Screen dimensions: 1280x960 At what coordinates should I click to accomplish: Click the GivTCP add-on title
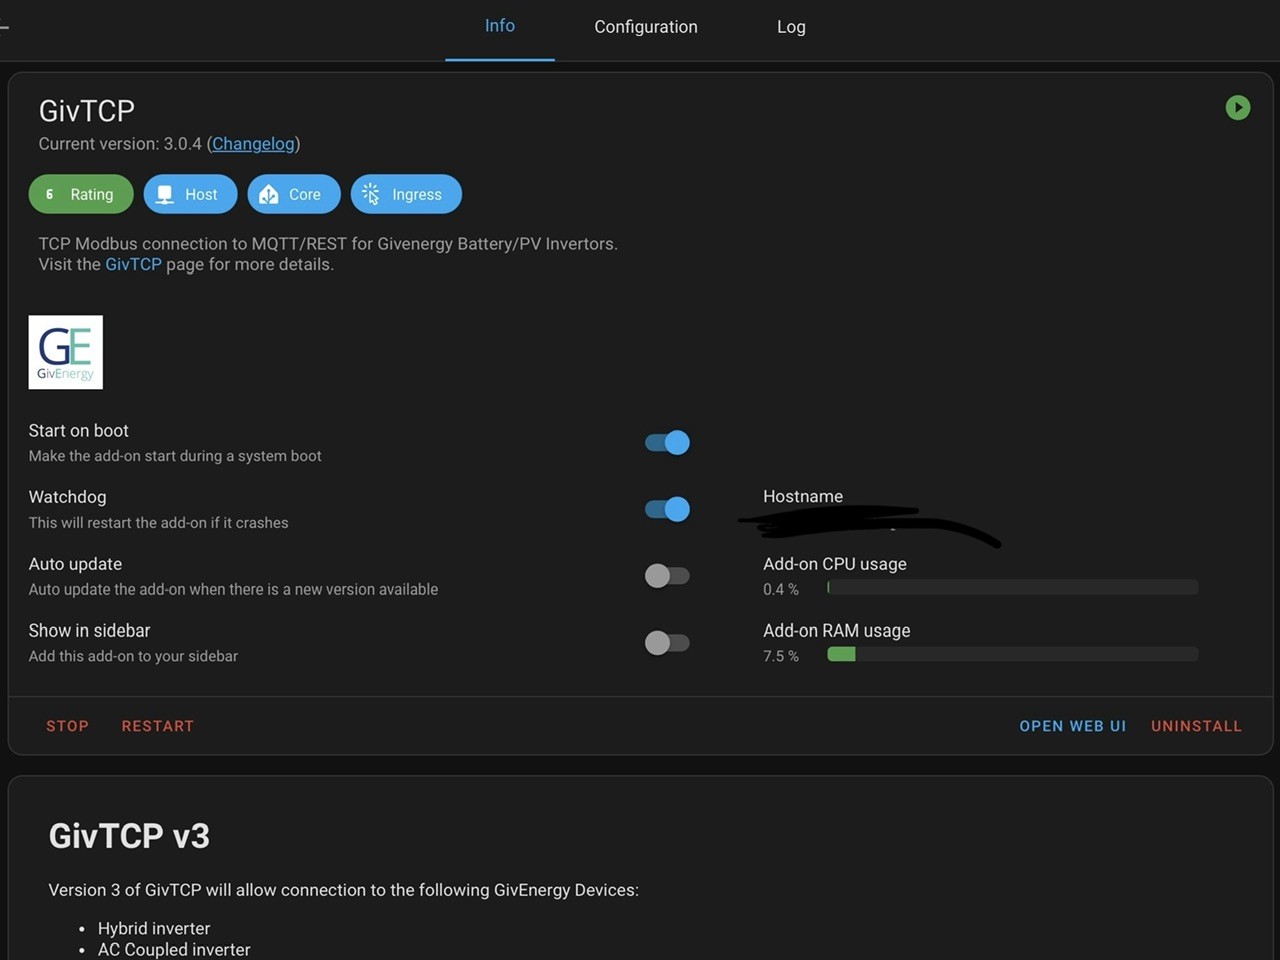[87, 111]
